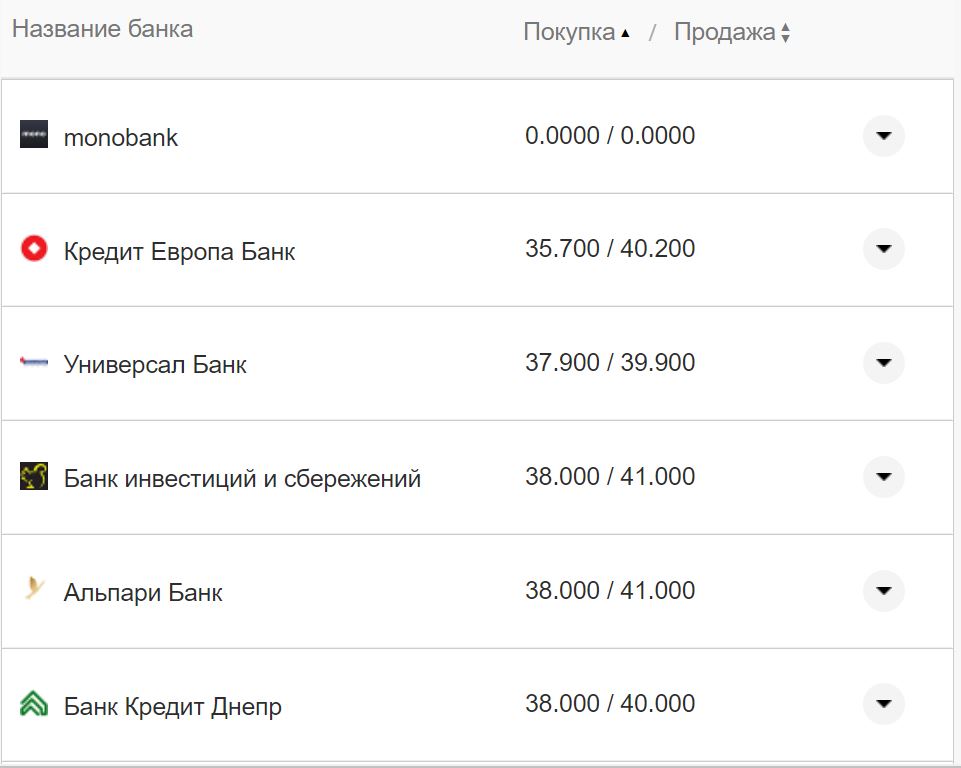
Task: Expand the monobank row details
Action: pos(883,136)
